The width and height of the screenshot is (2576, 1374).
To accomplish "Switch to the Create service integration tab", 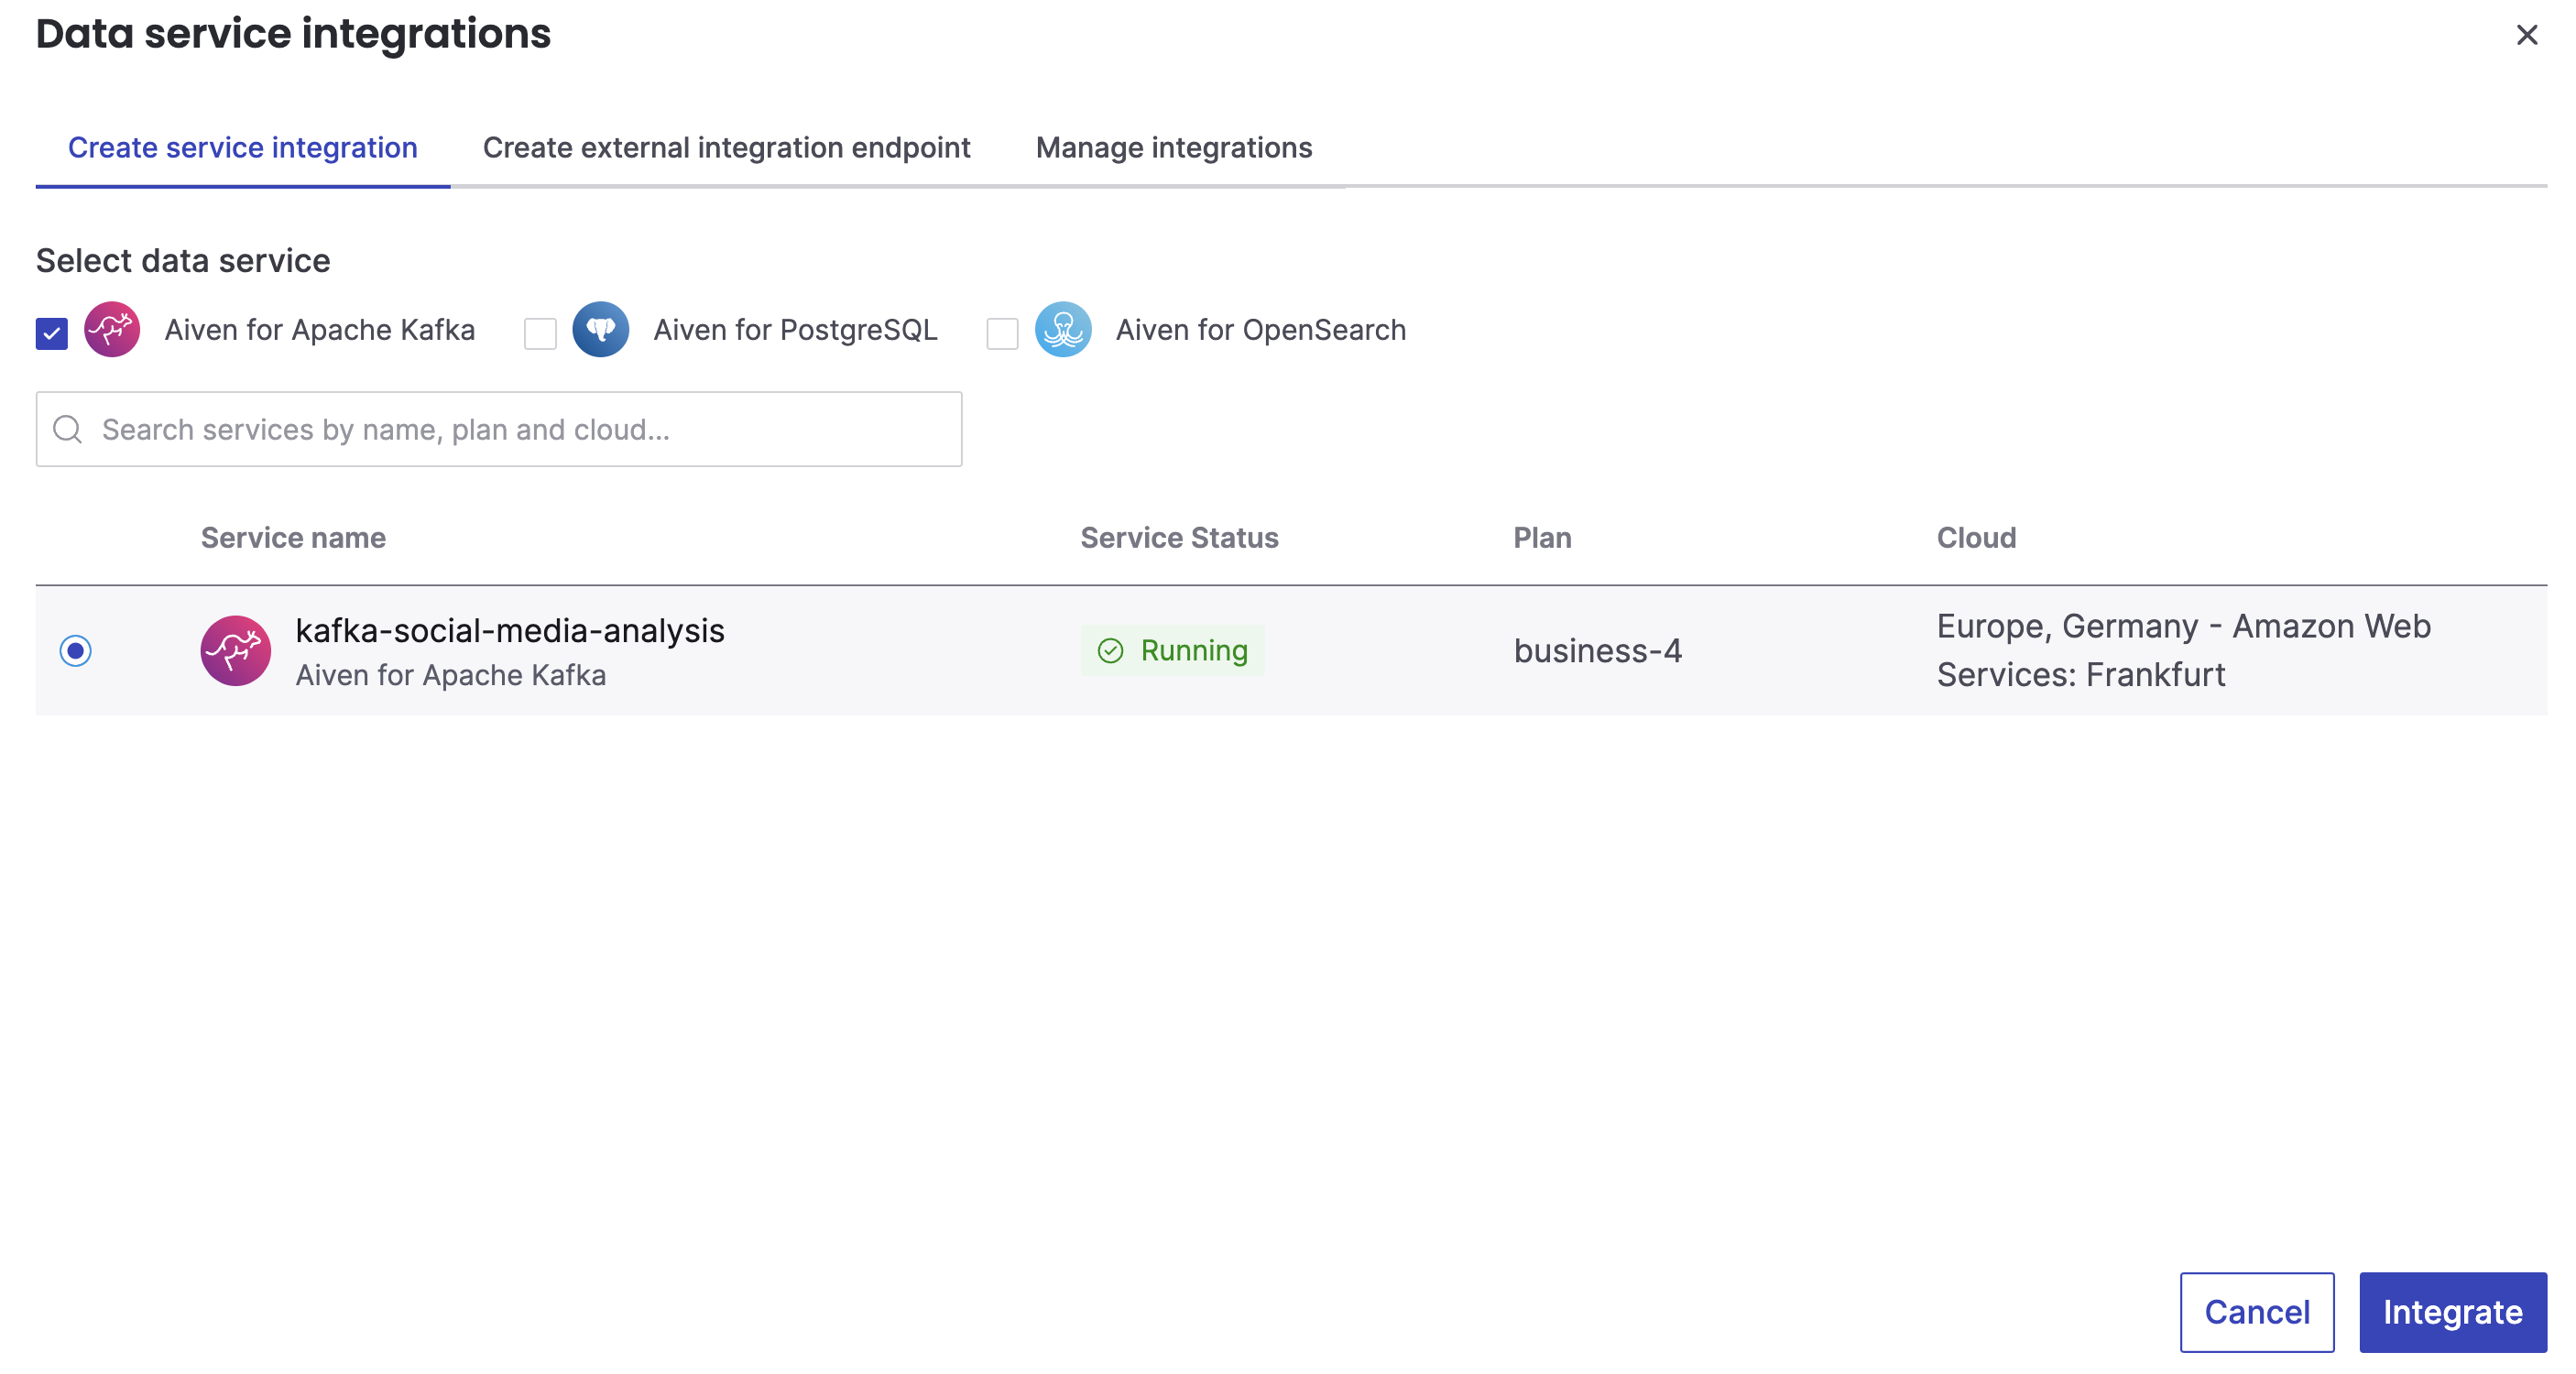I will [243, 147].
